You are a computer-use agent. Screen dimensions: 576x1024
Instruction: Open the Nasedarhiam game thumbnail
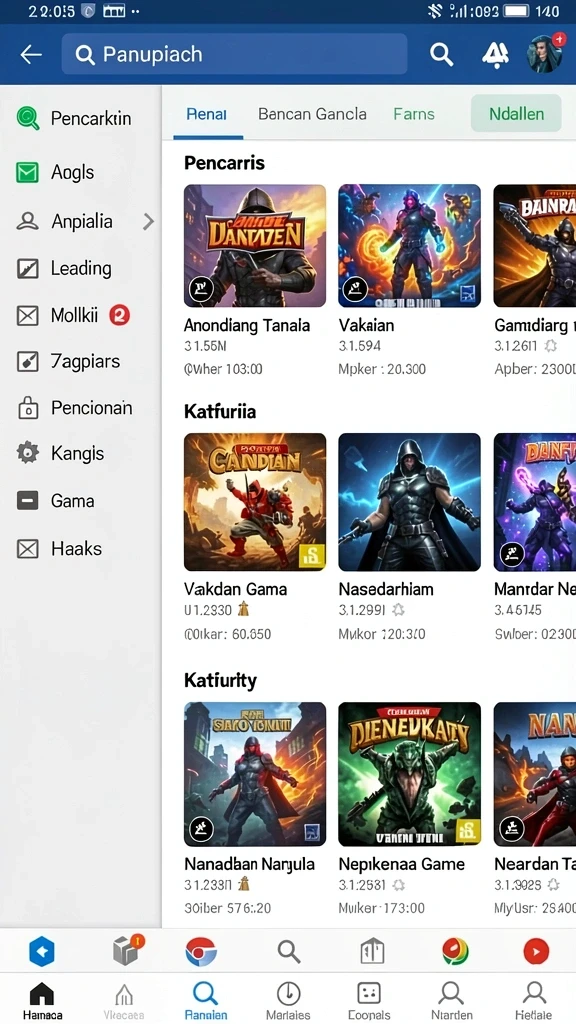[x=409, y=502]
